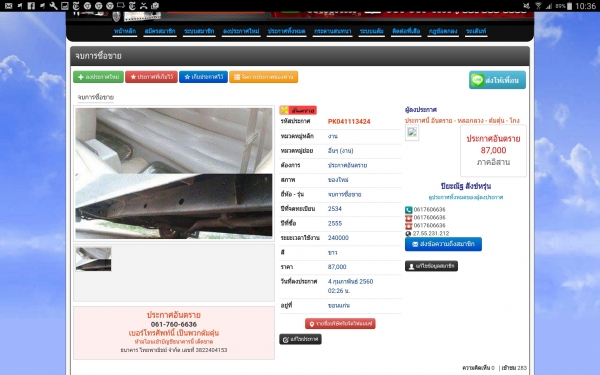Screen dimensions: 600x375
Task: Open the small listing photo thumbnail
Action: coord(93,259)
